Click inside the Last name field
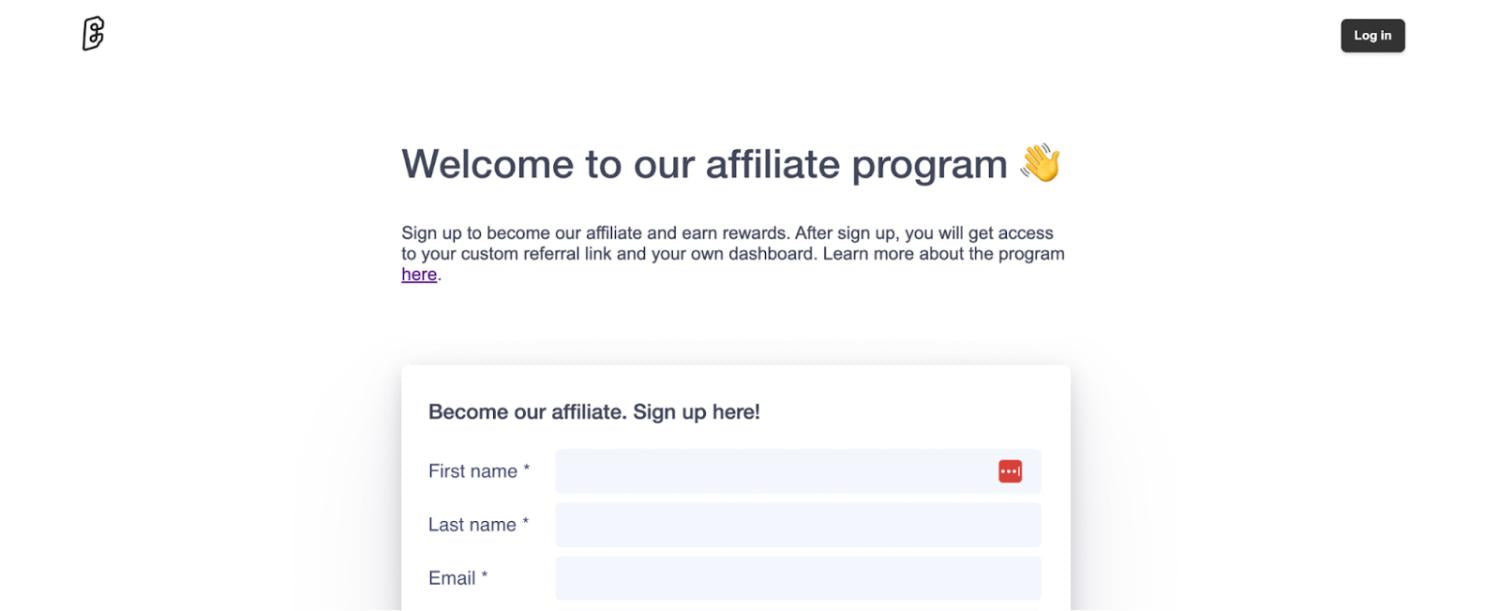This screenshot has width=1500, height=611. coord(798,524)
